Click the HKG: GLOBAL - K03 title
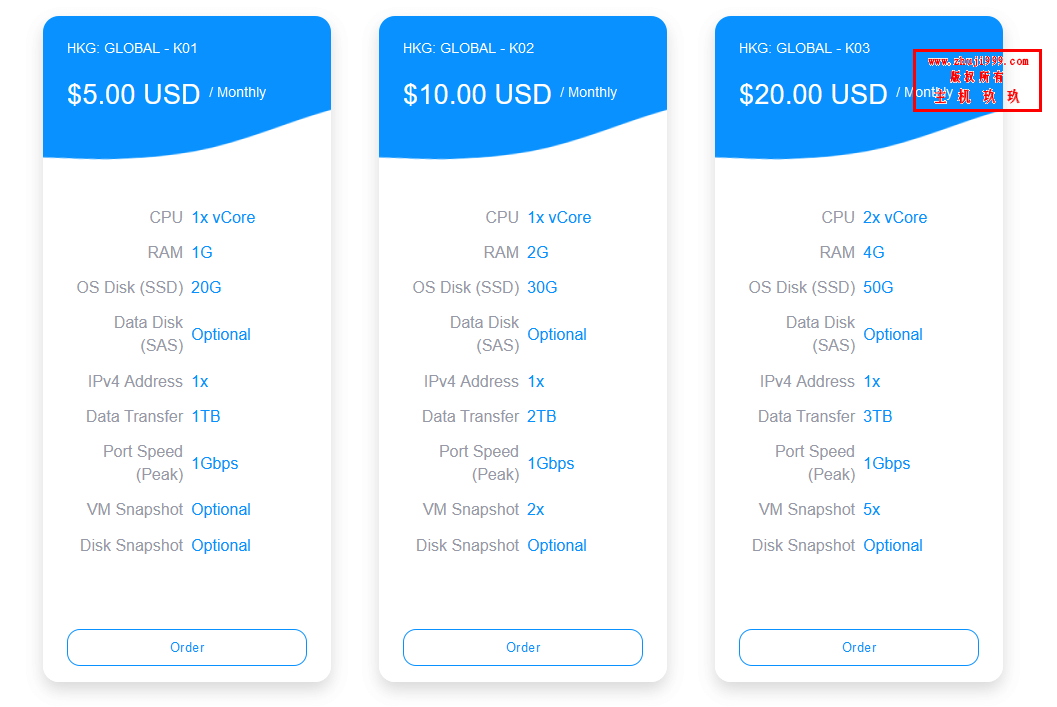Image resolution: width=1057 pixels, height=707 pixels. coord(804,49)
